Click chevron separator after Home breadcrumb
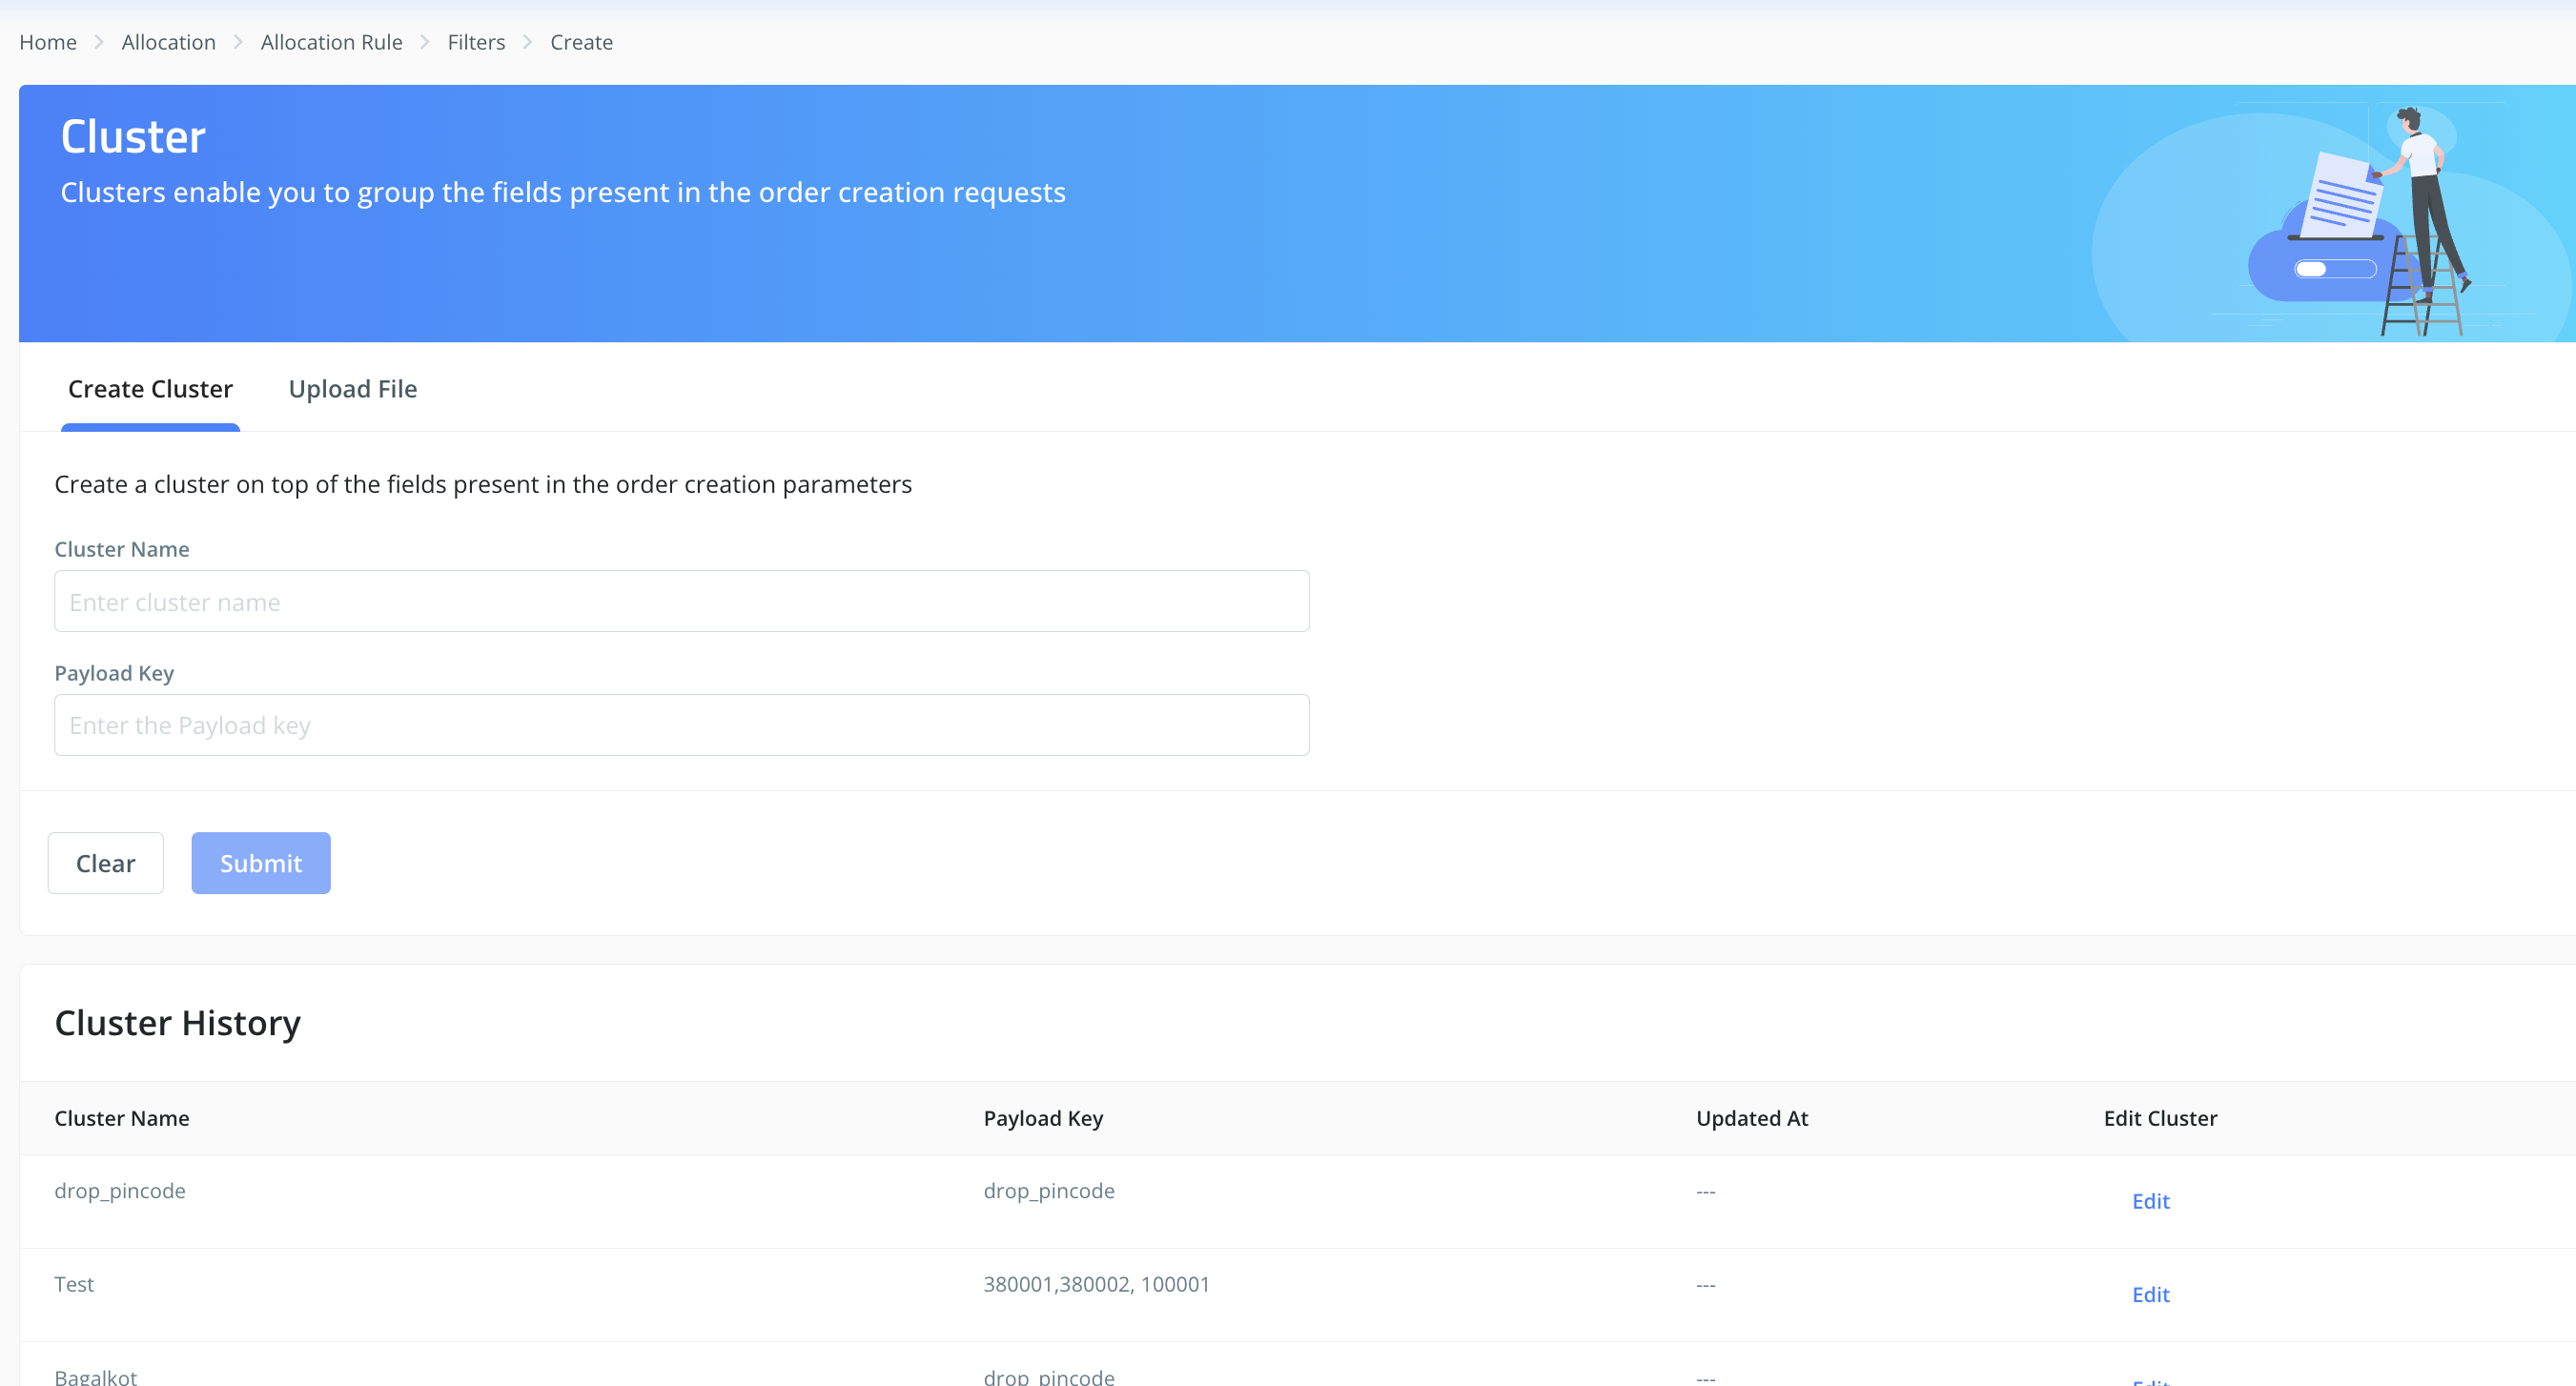 [99, 42]
